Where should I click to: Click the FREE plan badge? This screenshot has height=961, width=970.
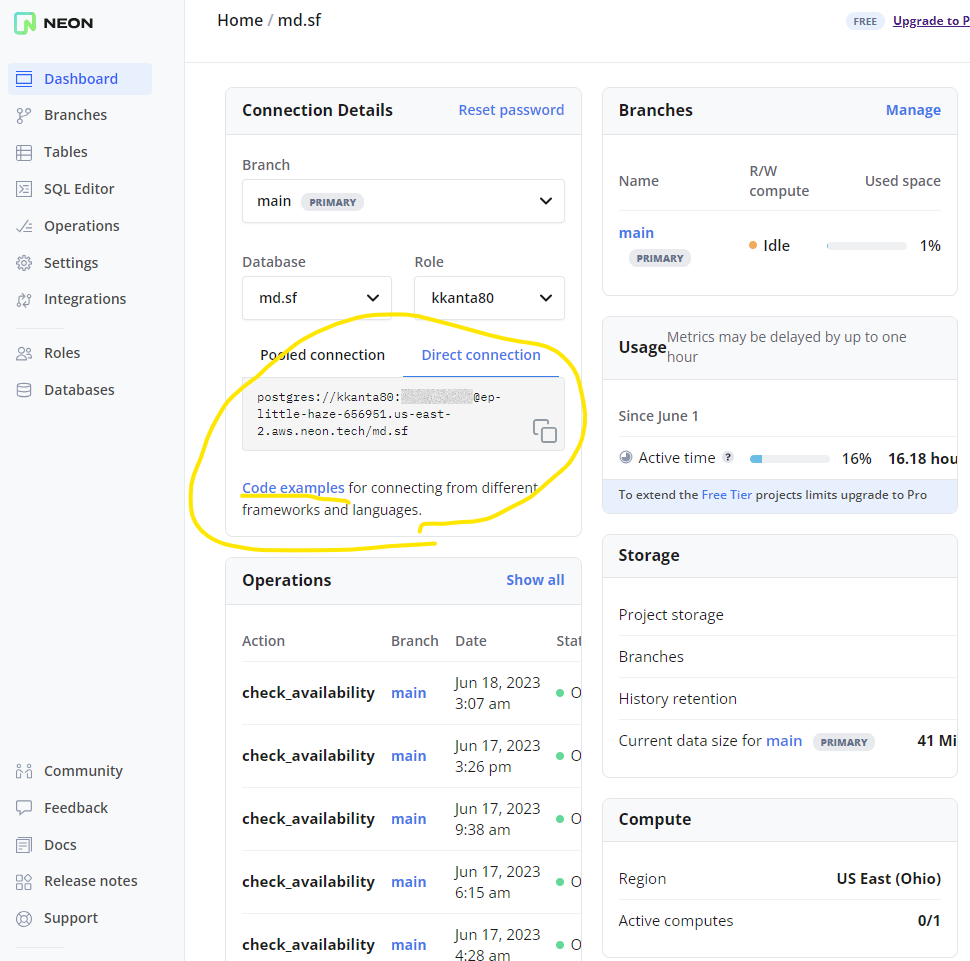865,21
